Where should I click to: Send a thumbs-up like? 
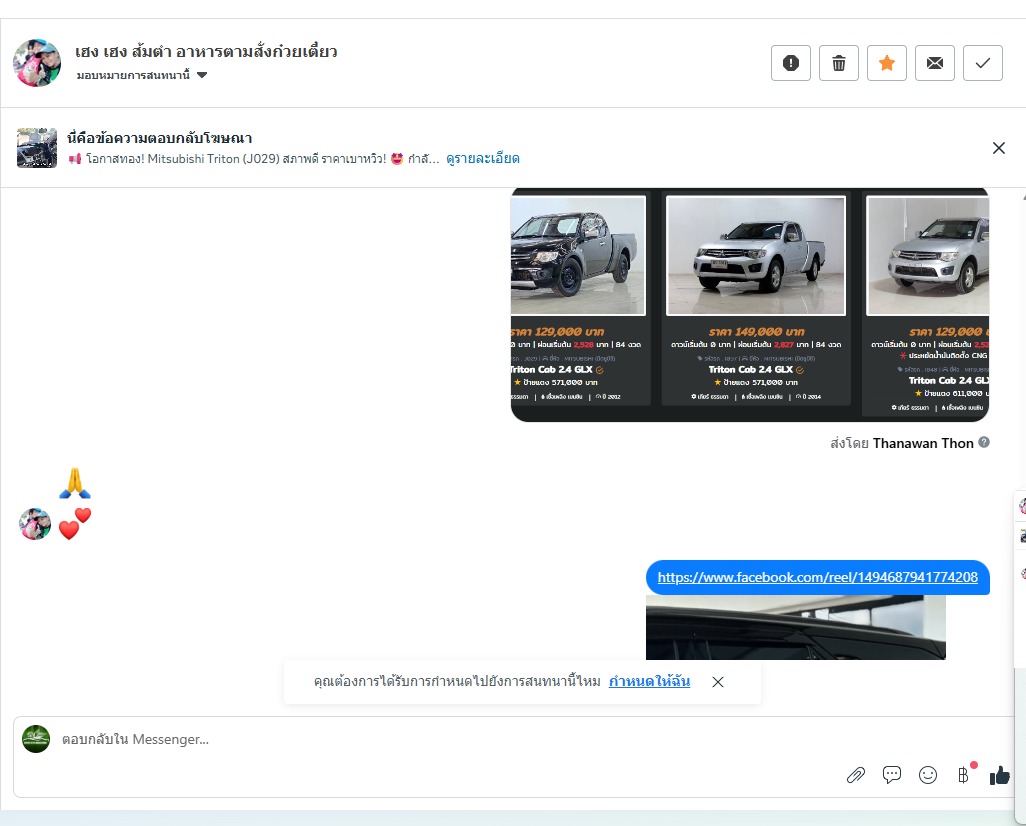[x=1000, y=776]
